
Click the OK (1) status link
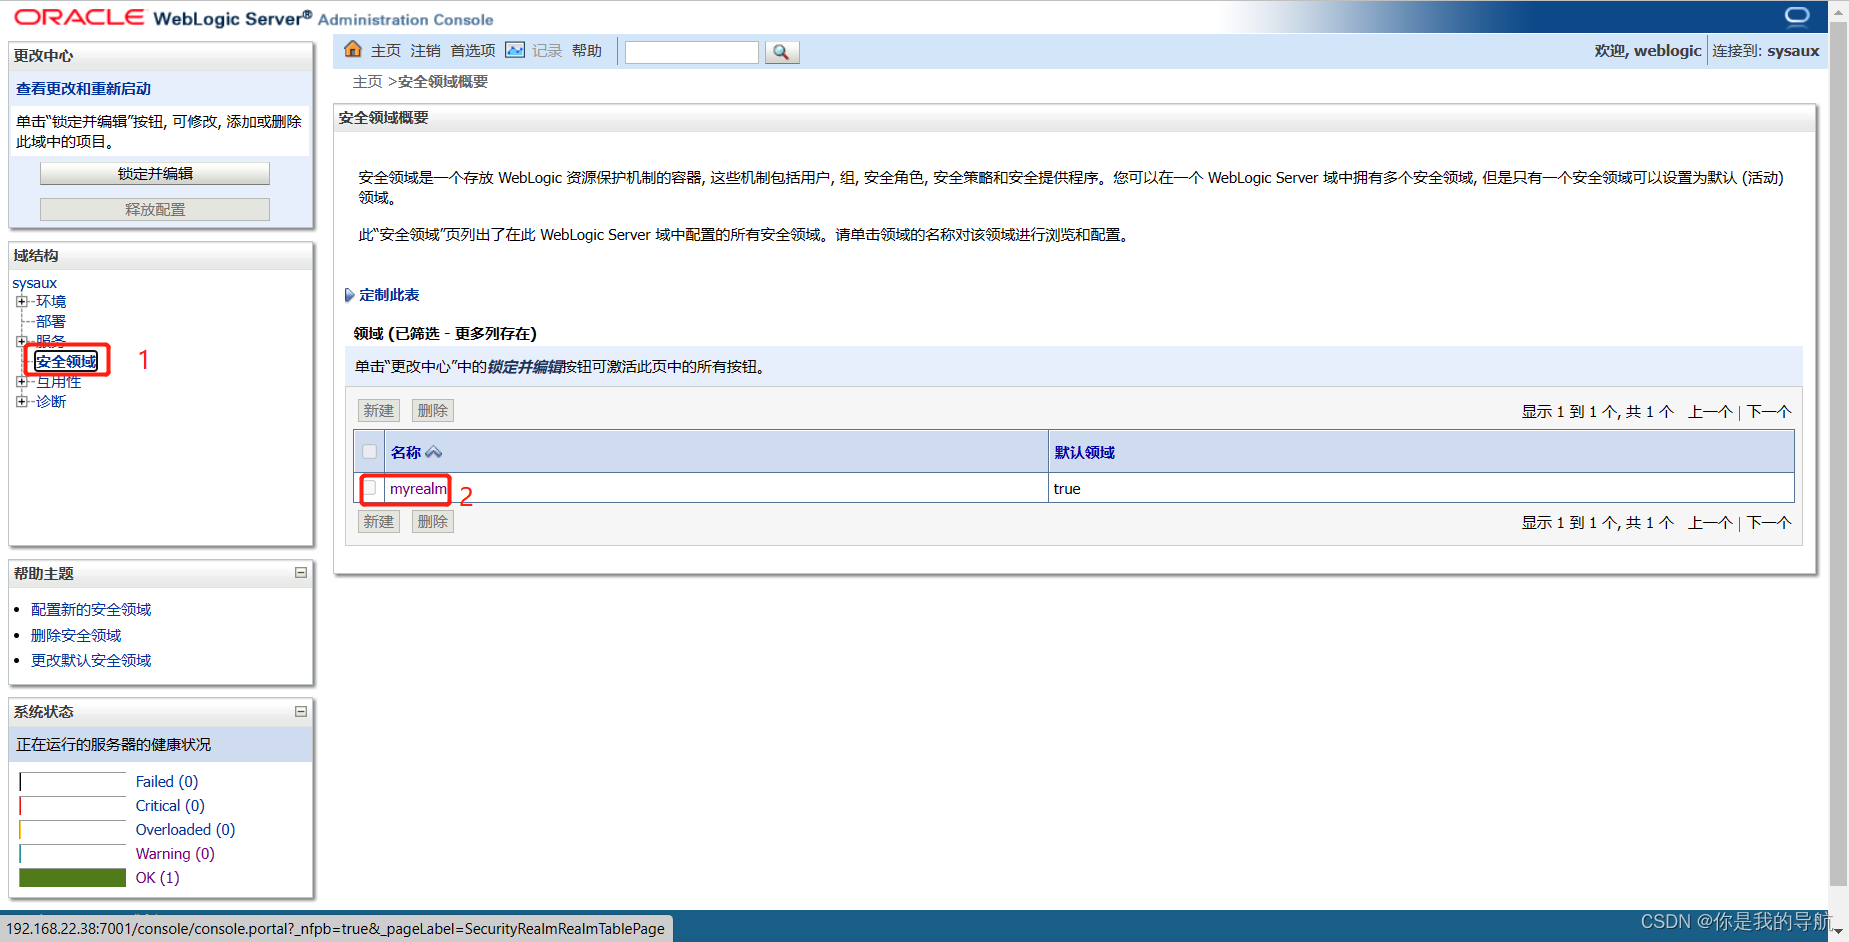pos(157,878)
